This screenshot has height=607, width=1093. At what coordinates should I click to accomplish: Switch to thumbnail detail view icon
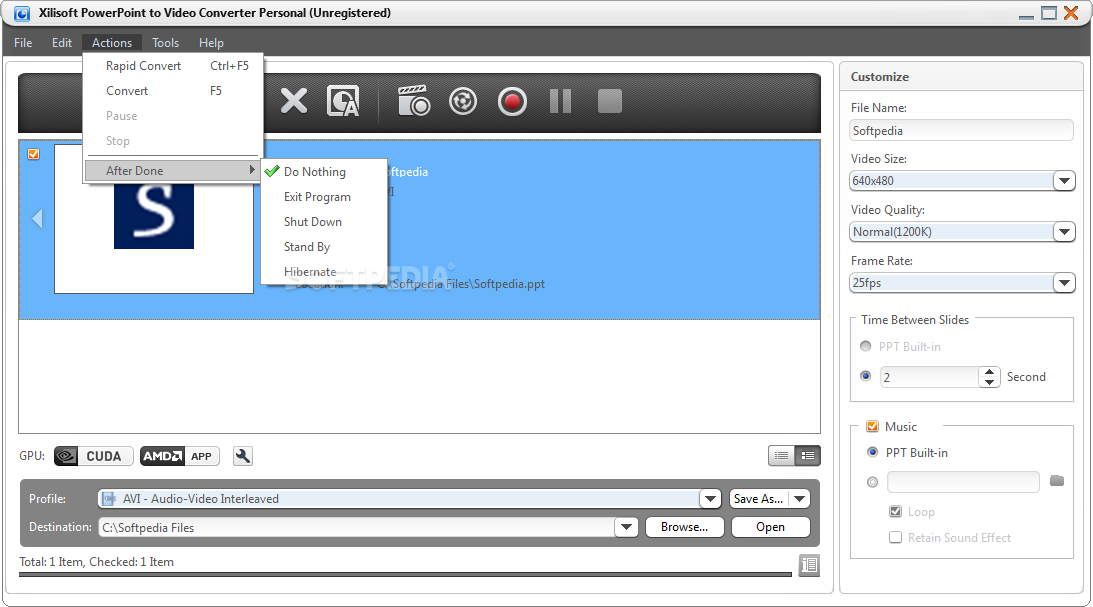pos(808,456)
